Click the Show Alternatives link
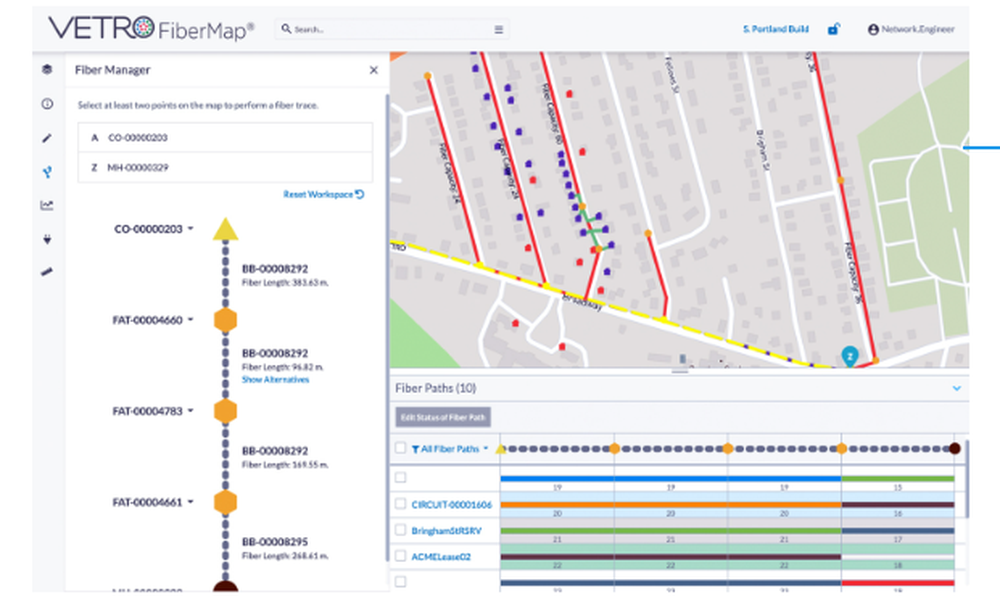 [x=276, y=379]
